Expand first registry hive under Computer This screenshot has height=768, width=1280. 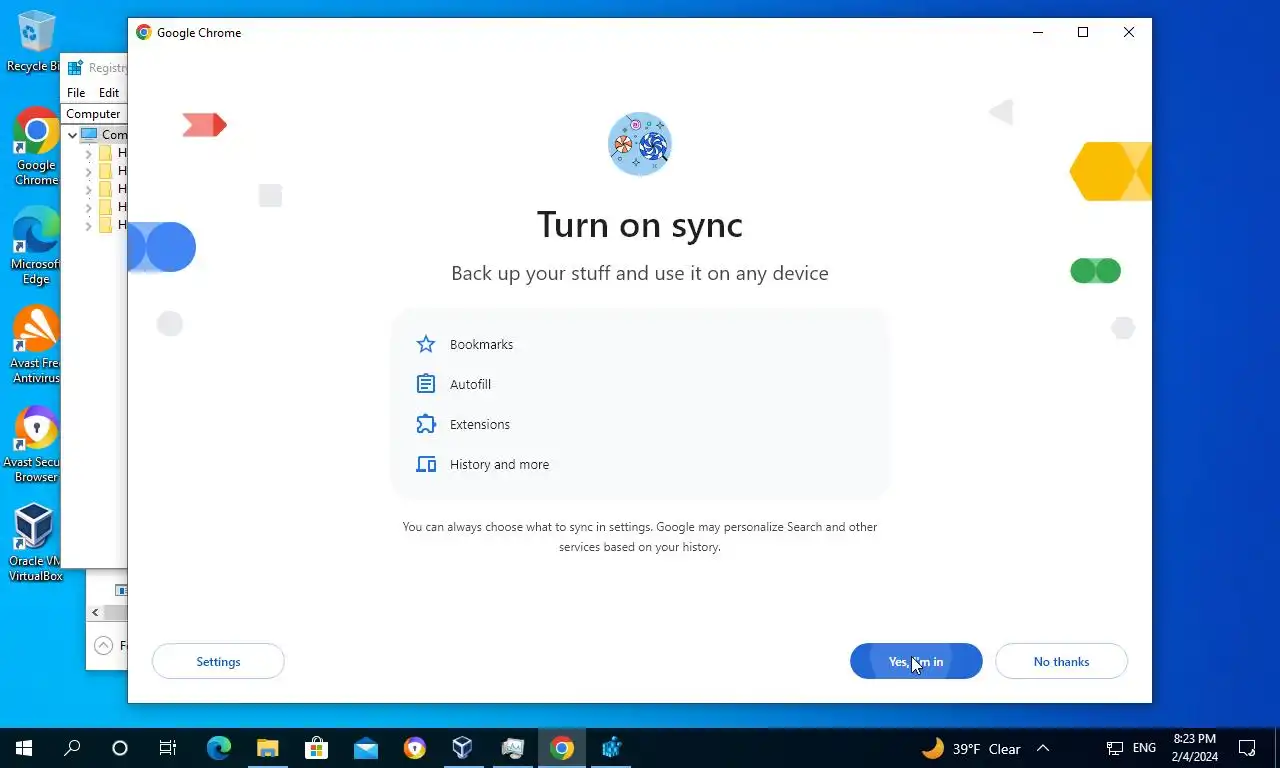tap(89, 153)
